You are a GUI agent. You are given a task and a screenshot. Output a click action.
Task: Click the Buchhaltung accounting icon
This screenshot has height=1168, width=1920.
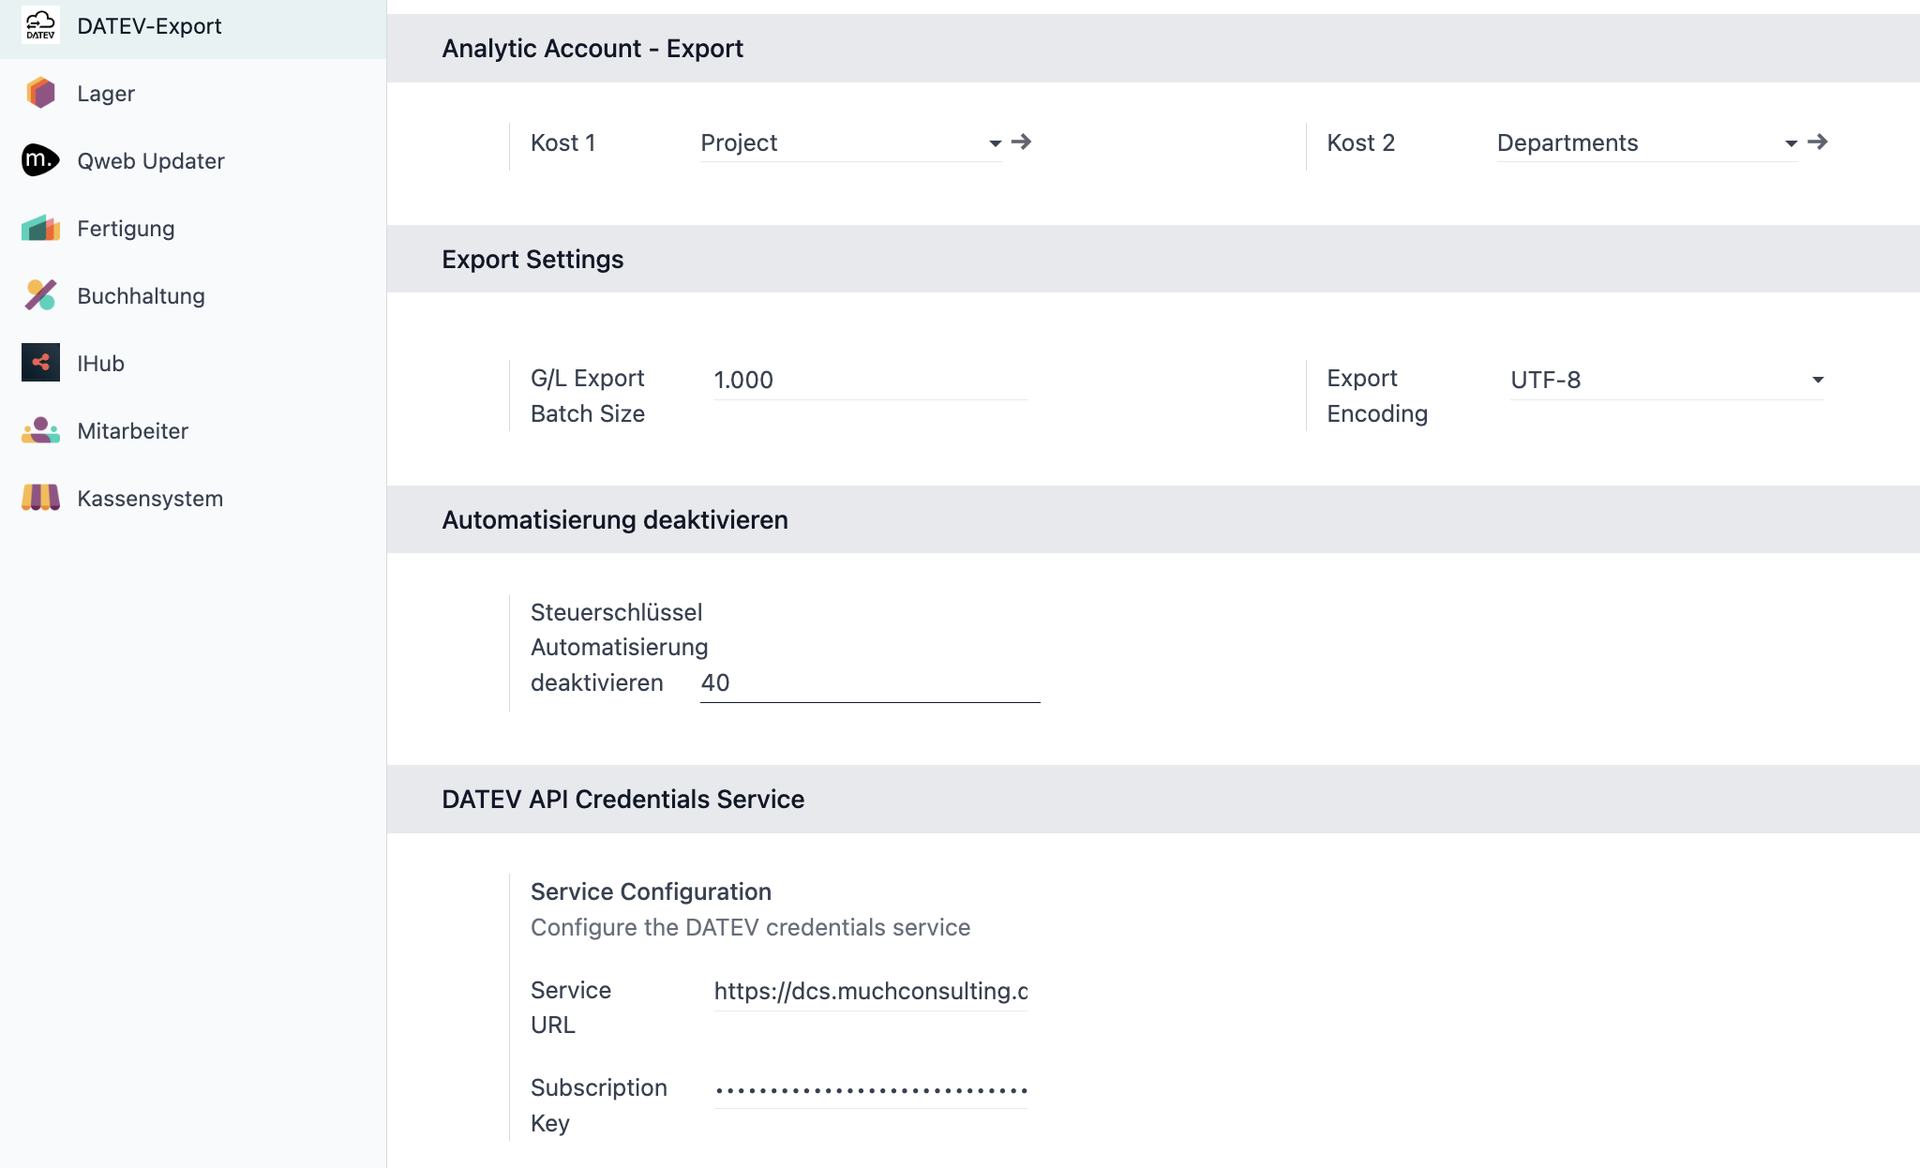click(40, 295)
